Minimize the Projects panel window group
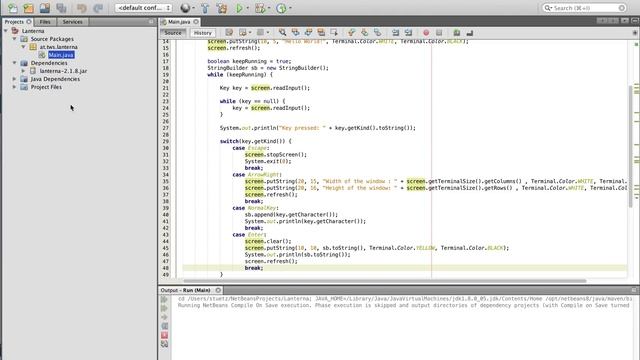 tap(151, 22)
